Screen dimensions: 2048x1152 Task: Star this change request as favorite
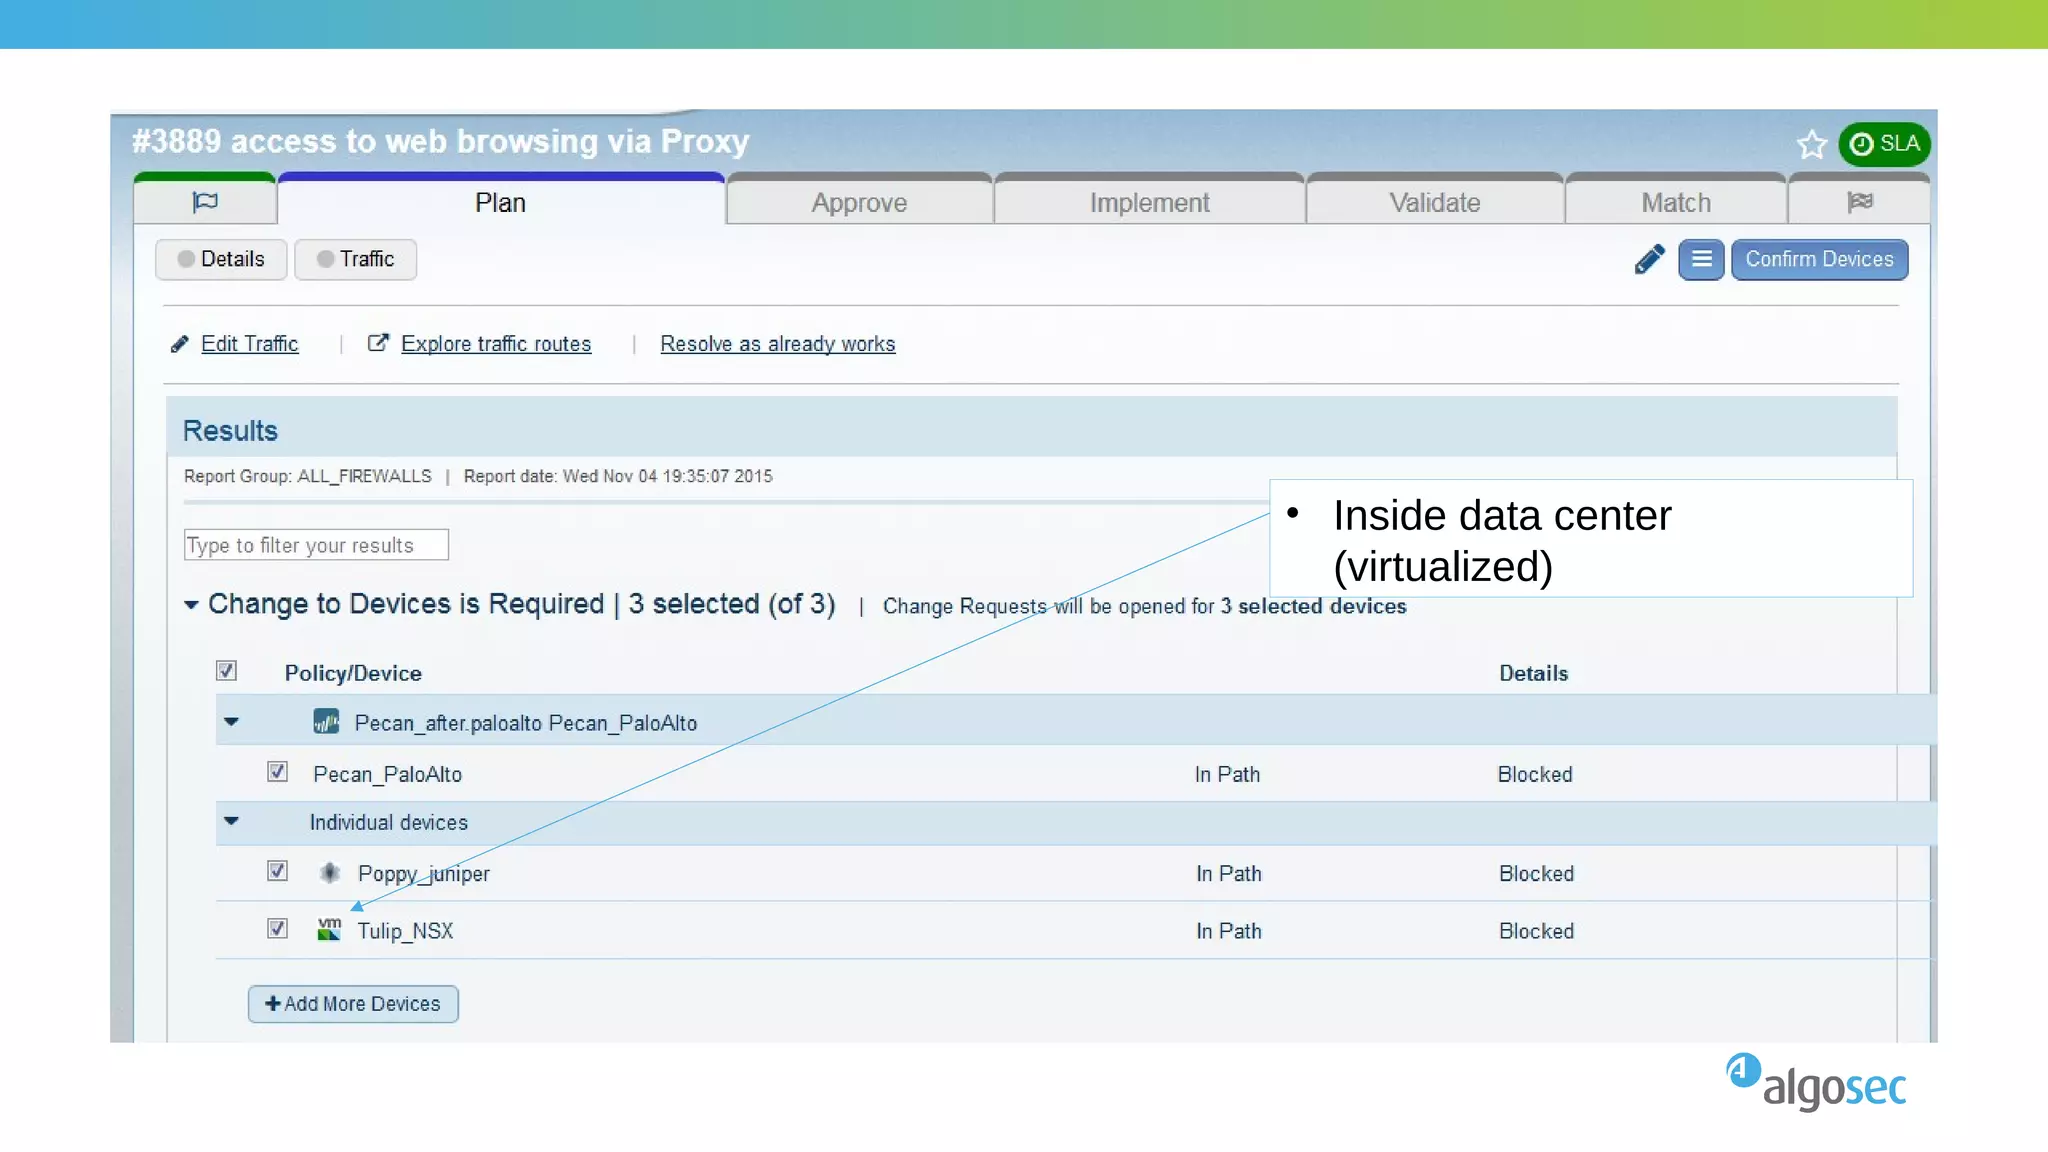1811,145
